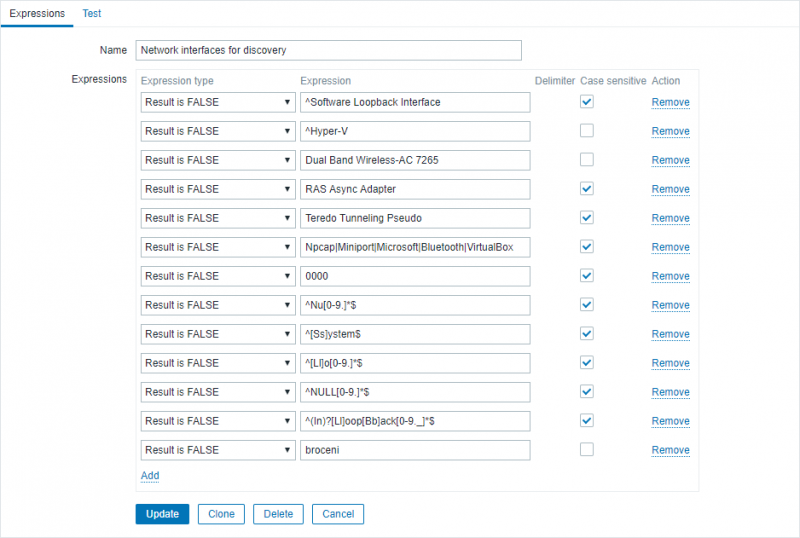Delete this regular expression
This screenshot has height=538, width=800.
(278, 514)
